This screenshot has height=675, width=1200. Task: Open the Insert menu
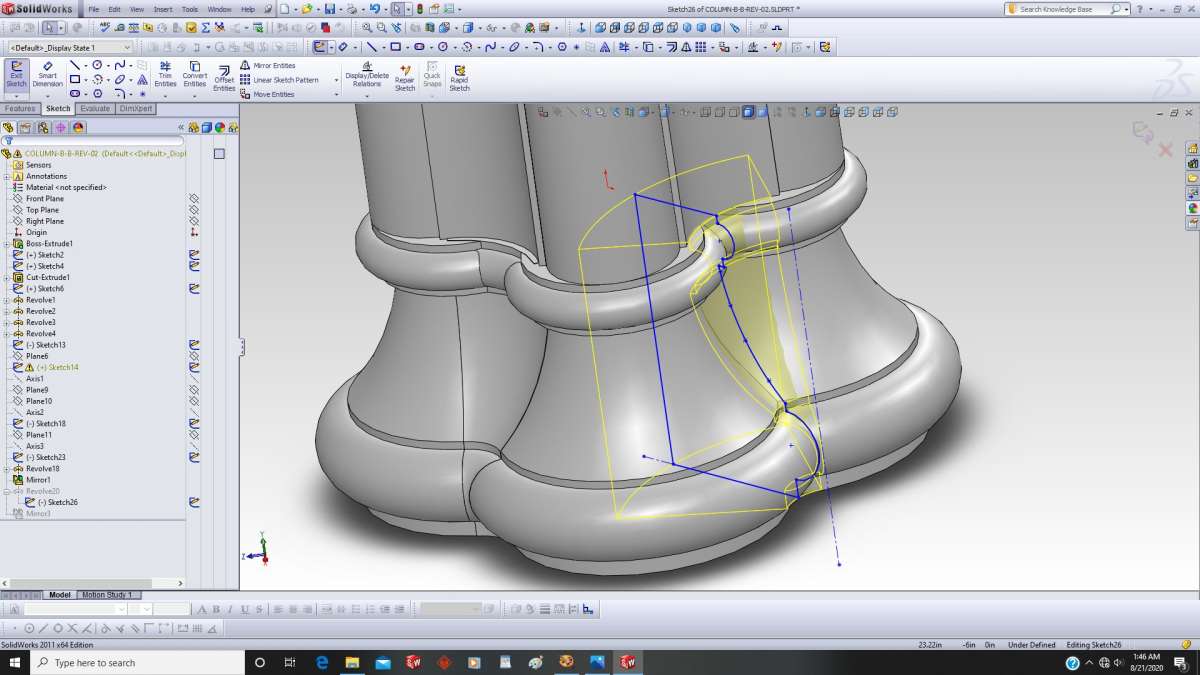pos(161,9)
